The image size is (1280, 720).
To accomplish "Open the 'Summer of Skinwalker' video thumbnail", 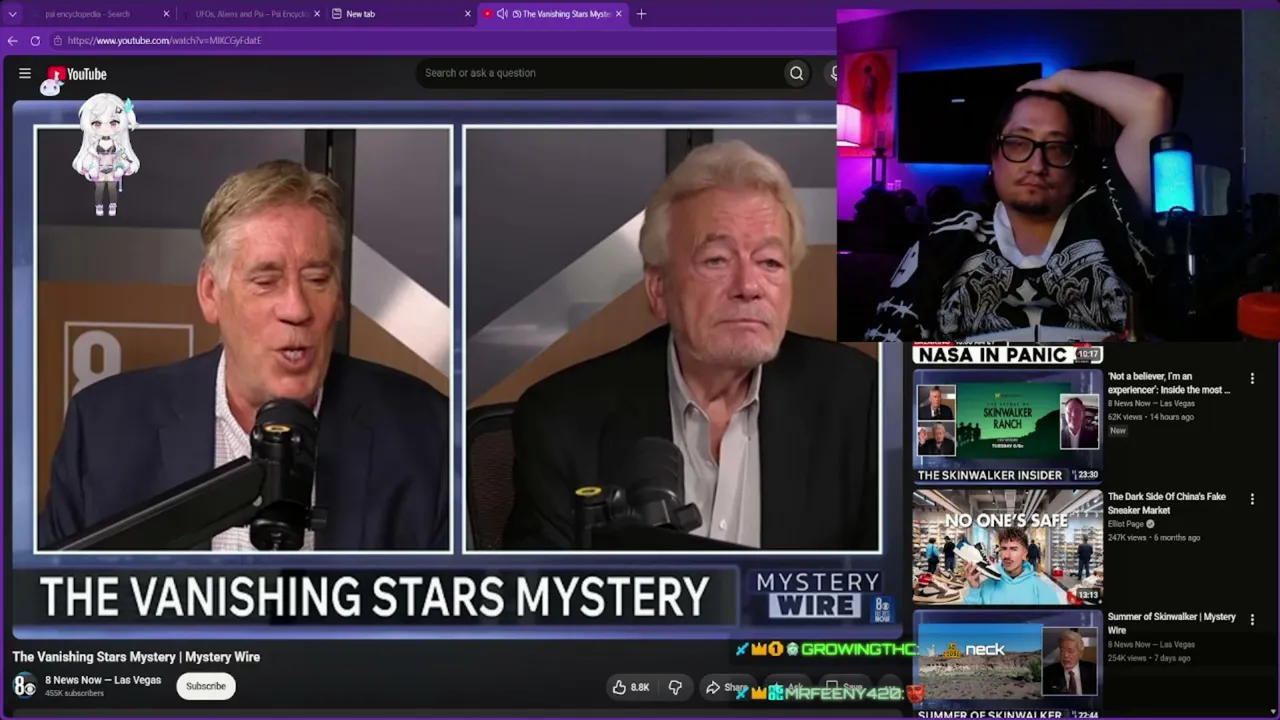I will click(x=1008, y=665).
